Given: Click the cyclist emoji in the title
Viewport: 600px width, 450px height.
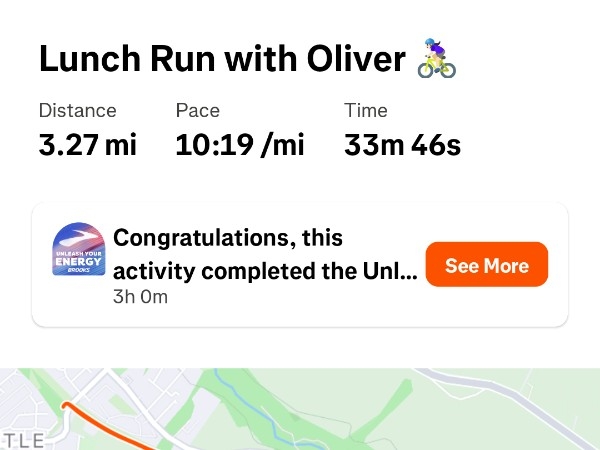Looking at the screenshot, I should 437,59.
